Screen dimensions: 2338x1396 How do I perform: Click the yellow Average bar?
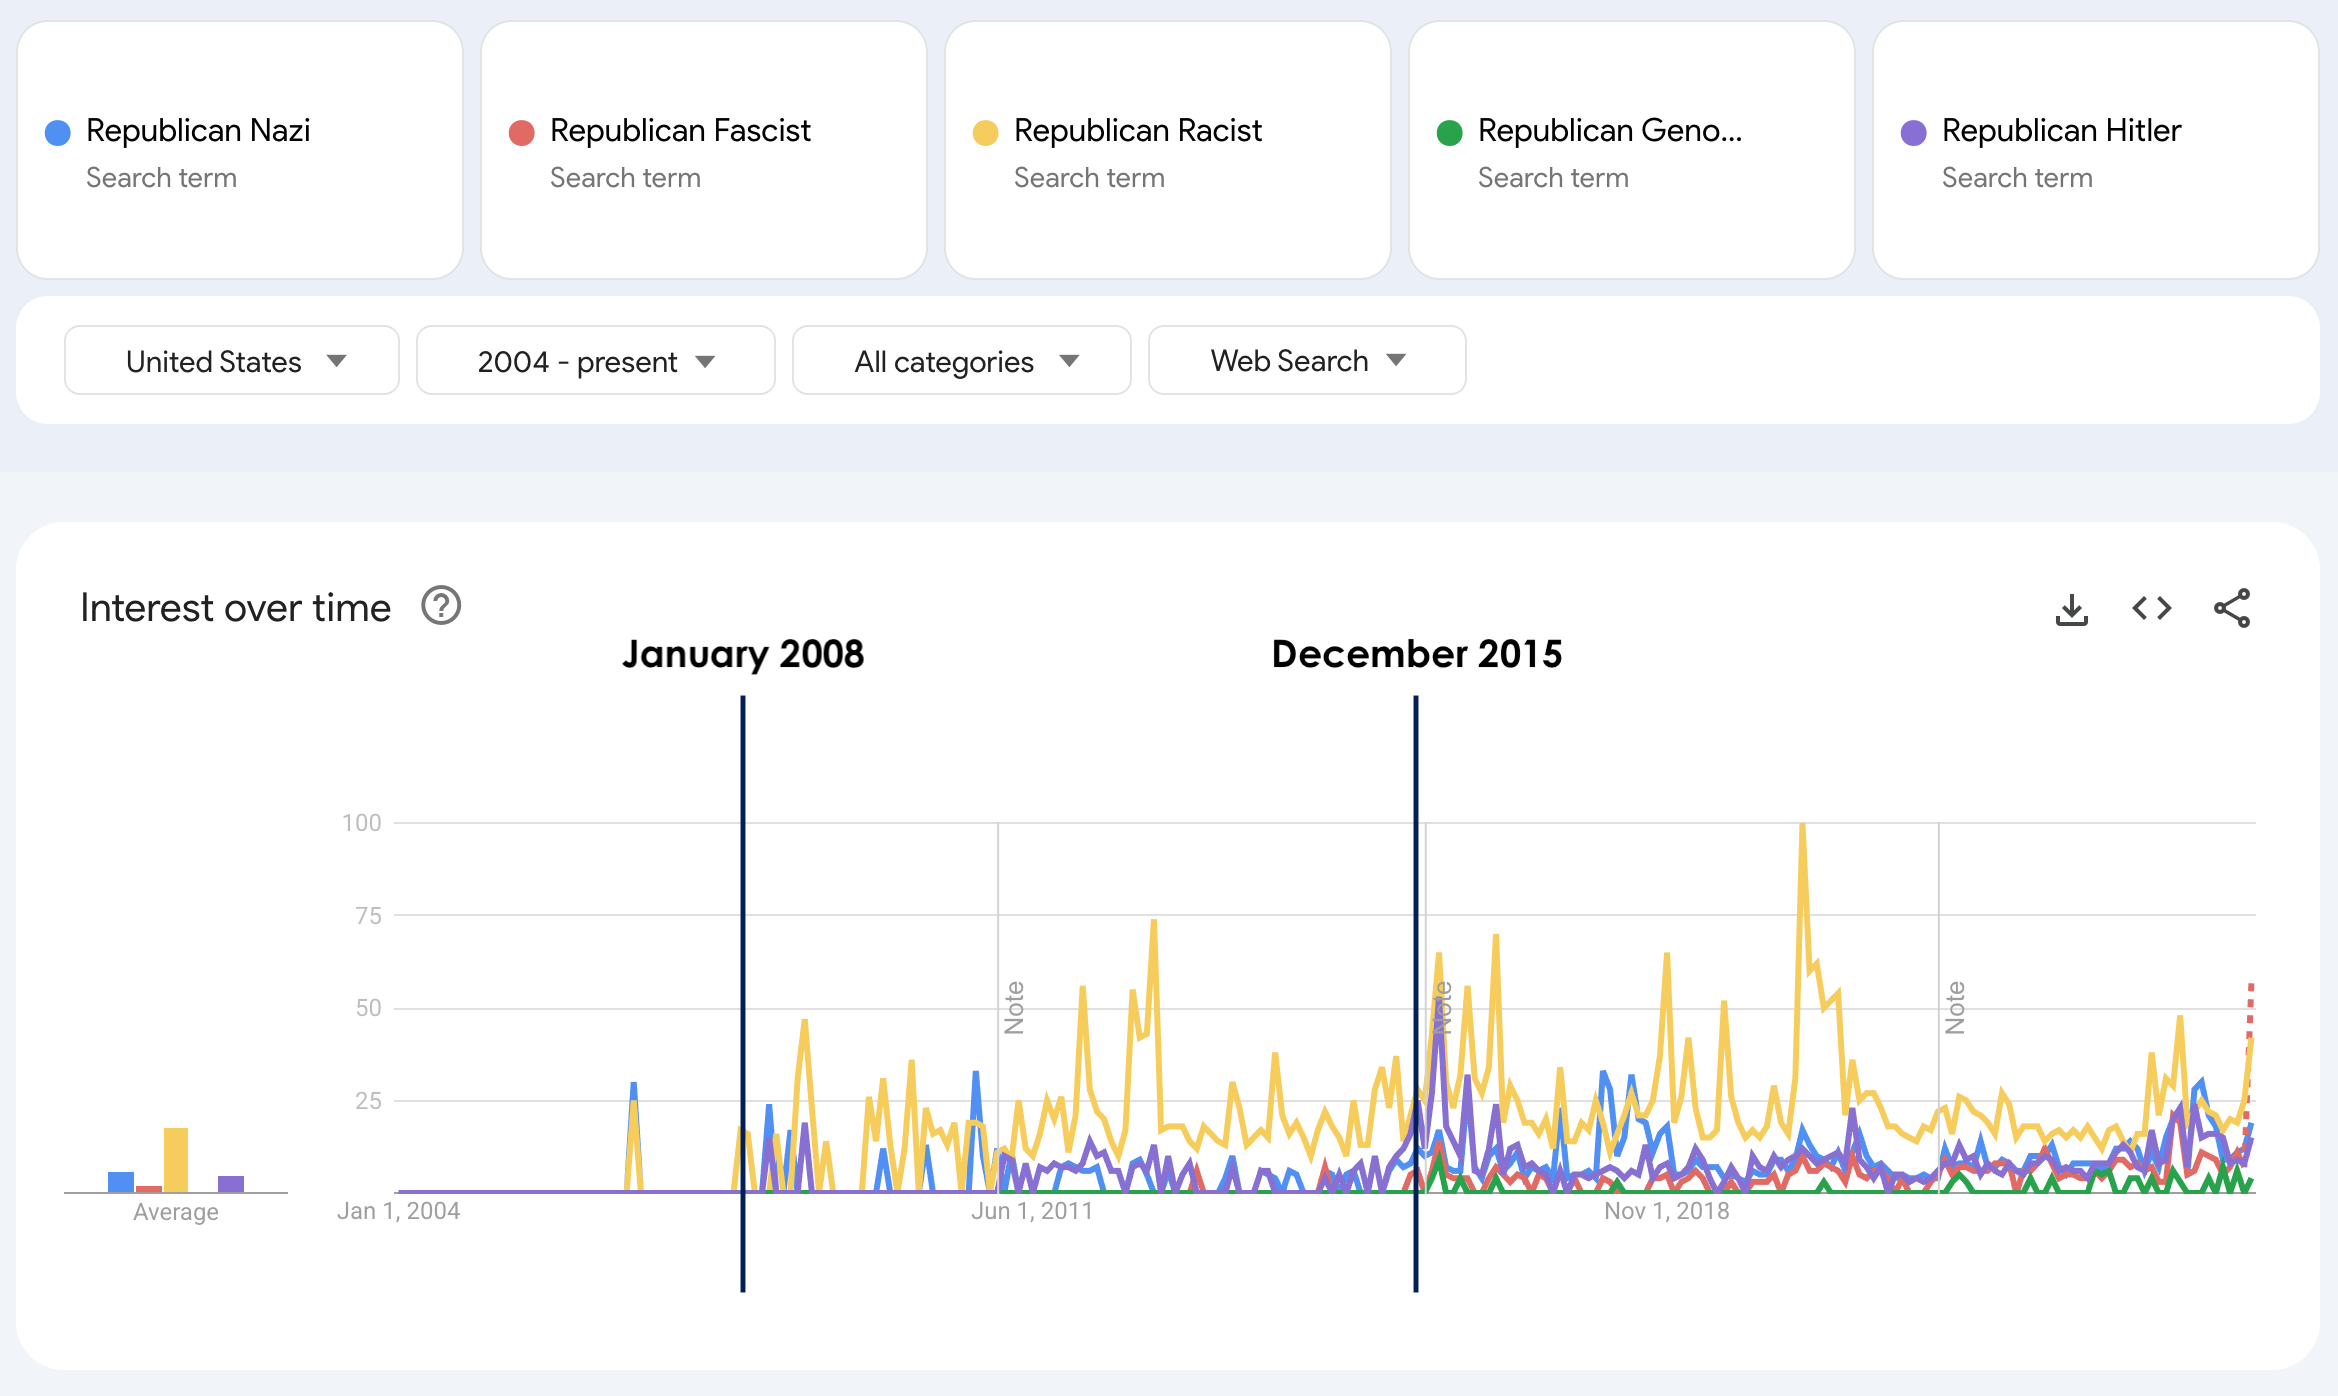pos(176,1159)
